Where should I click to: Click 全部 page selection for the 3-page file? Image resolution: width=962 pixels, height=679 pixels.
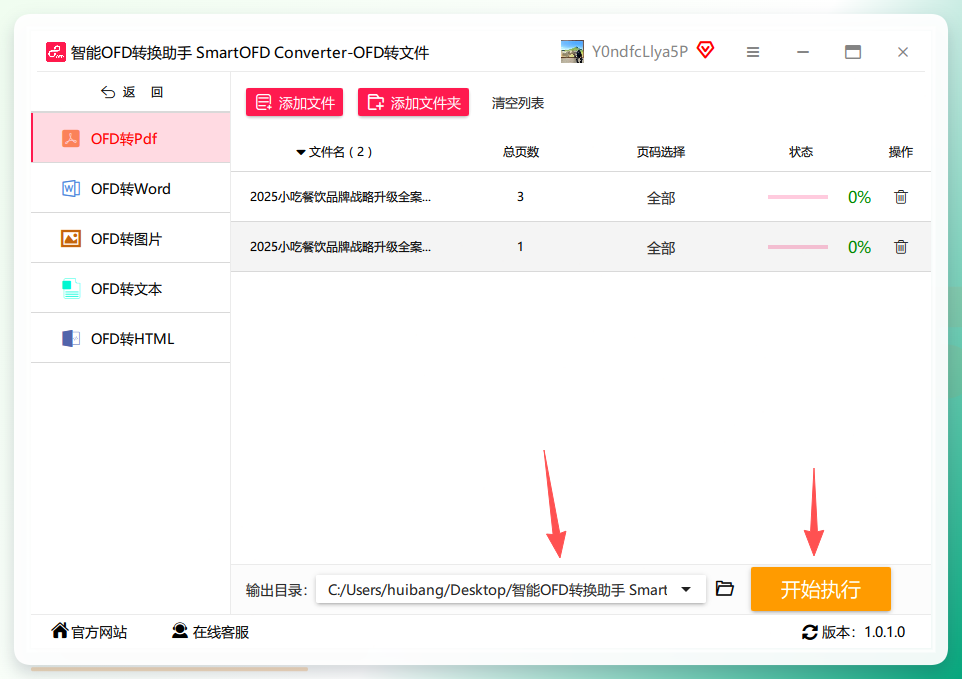pos(661,198)
